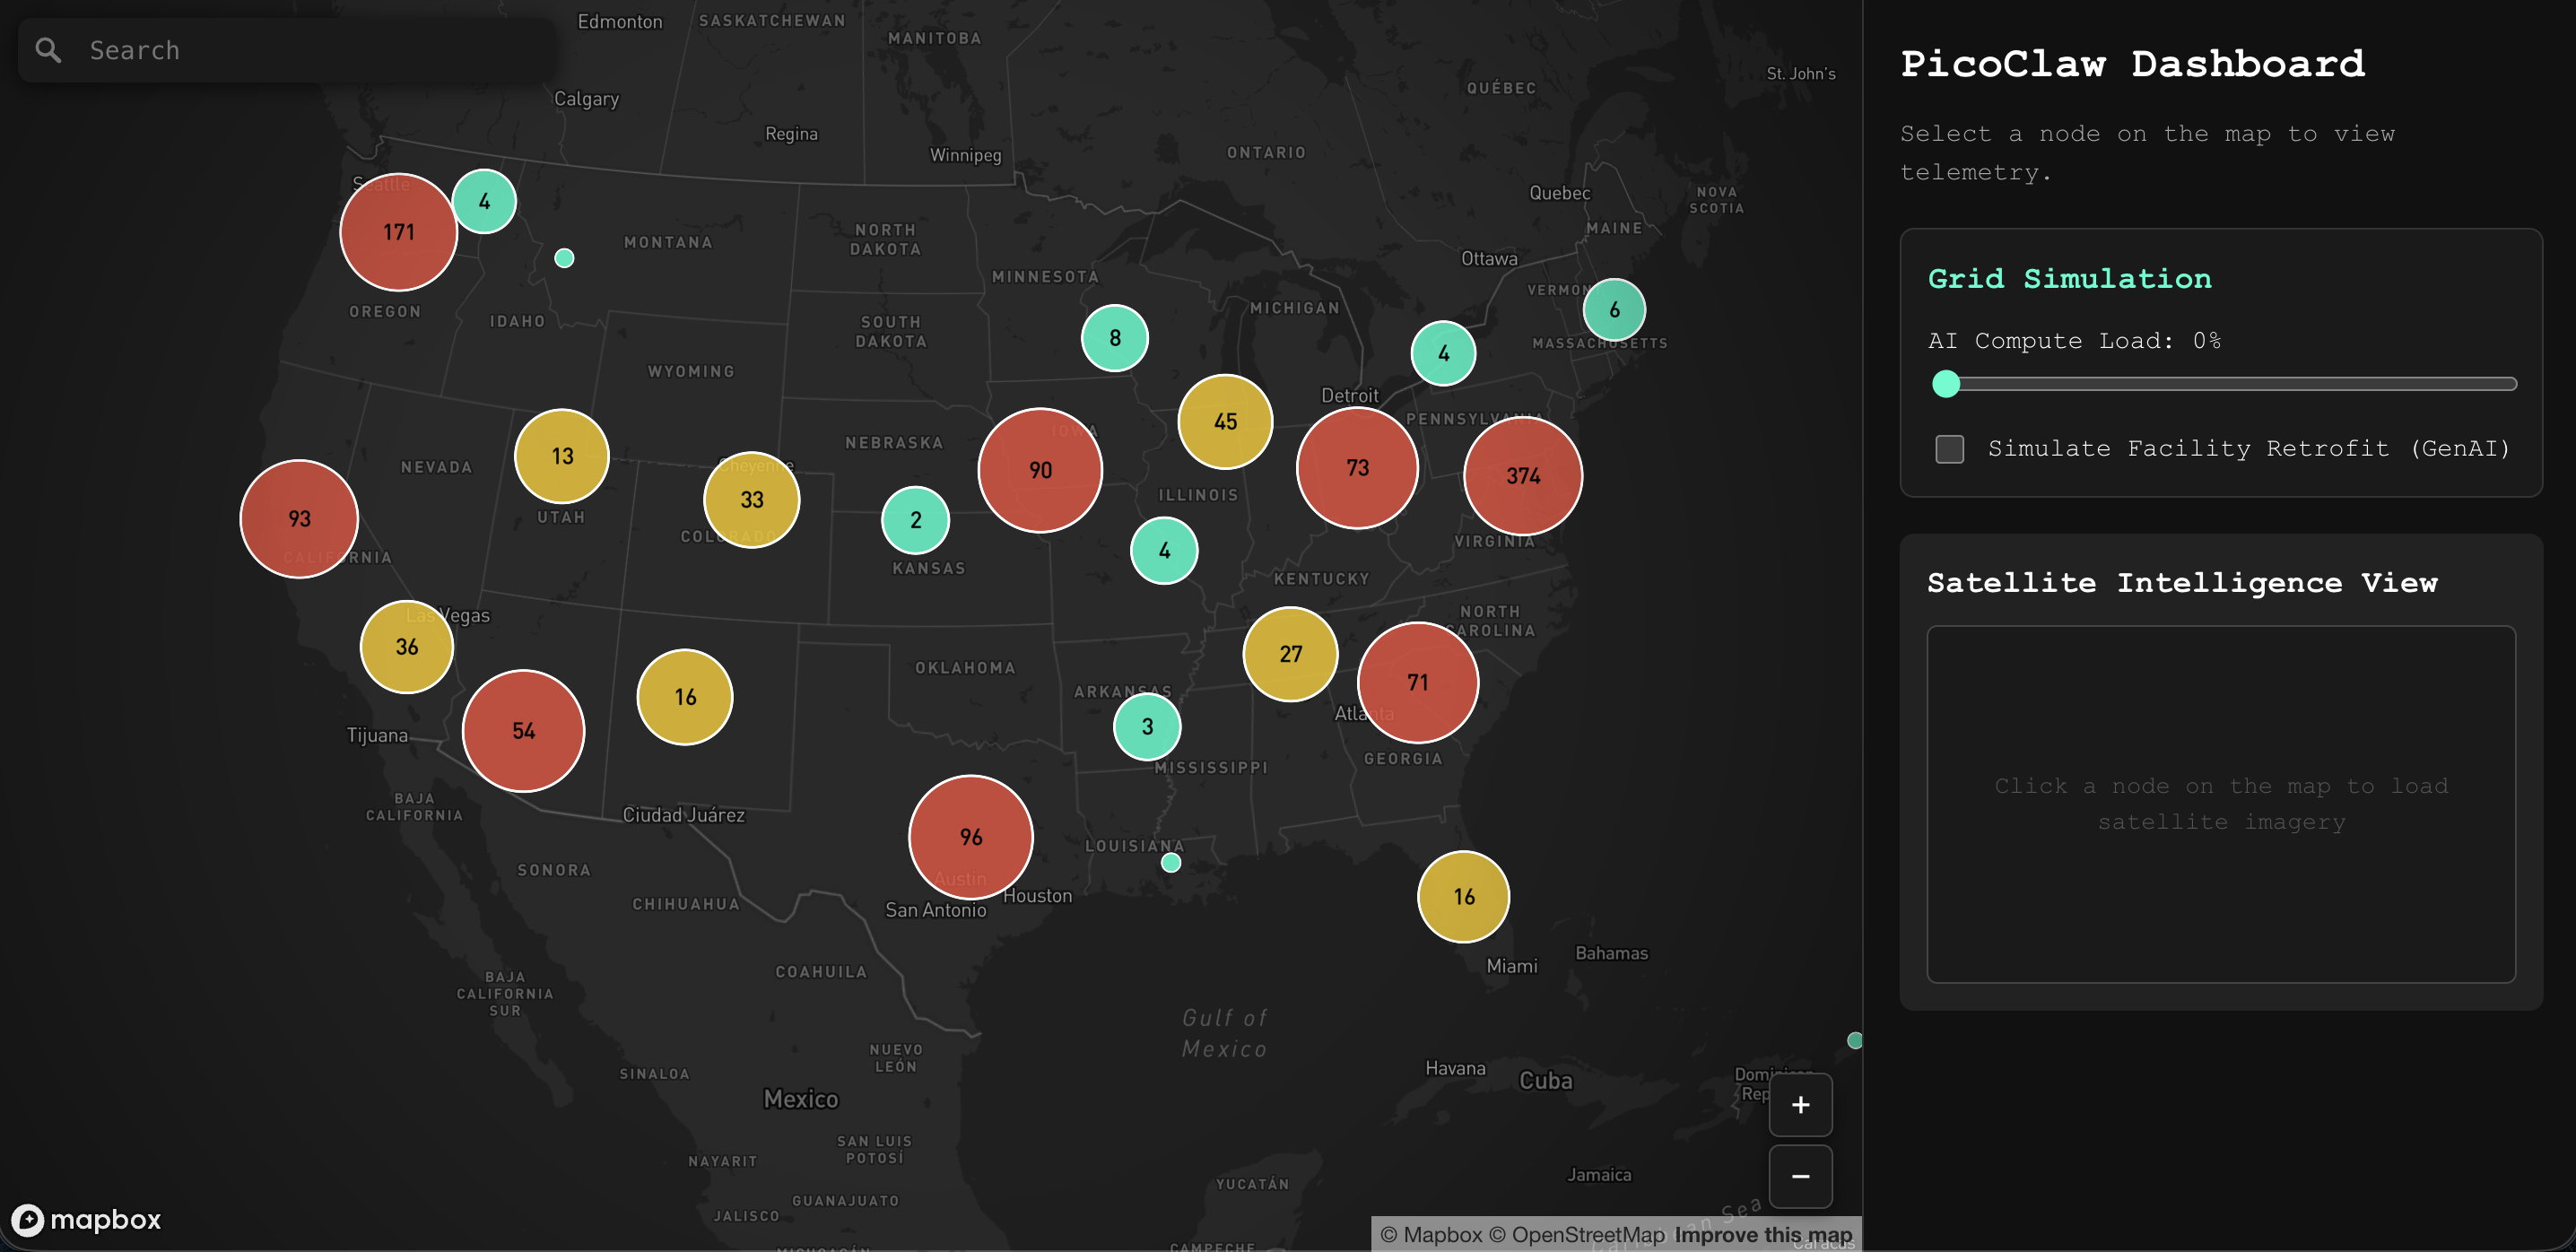Image resolution: width=2576 pixels, height=1252 pixels.
Task: Click the small green node in Louisiana
Action: point(1171,863)
